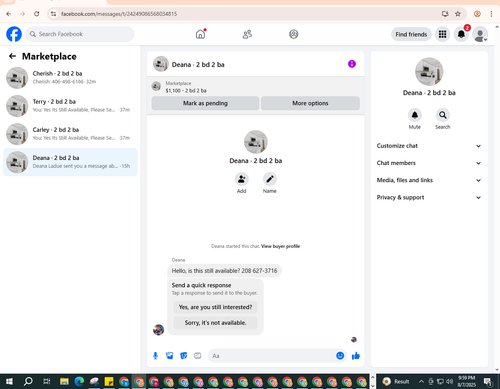500x389 pixels.
Task: Open the apps menu grid icon
Action: (x=442, y=34)
